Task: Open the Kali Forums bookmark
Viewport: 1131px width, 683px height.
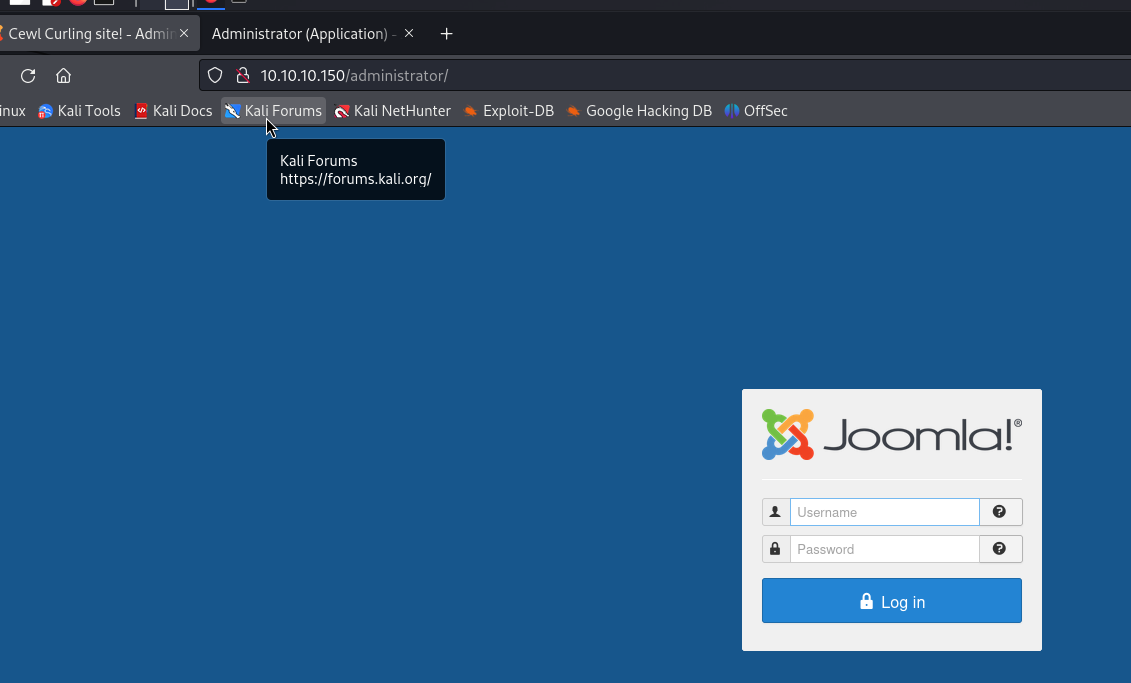Action: point(274,111)
